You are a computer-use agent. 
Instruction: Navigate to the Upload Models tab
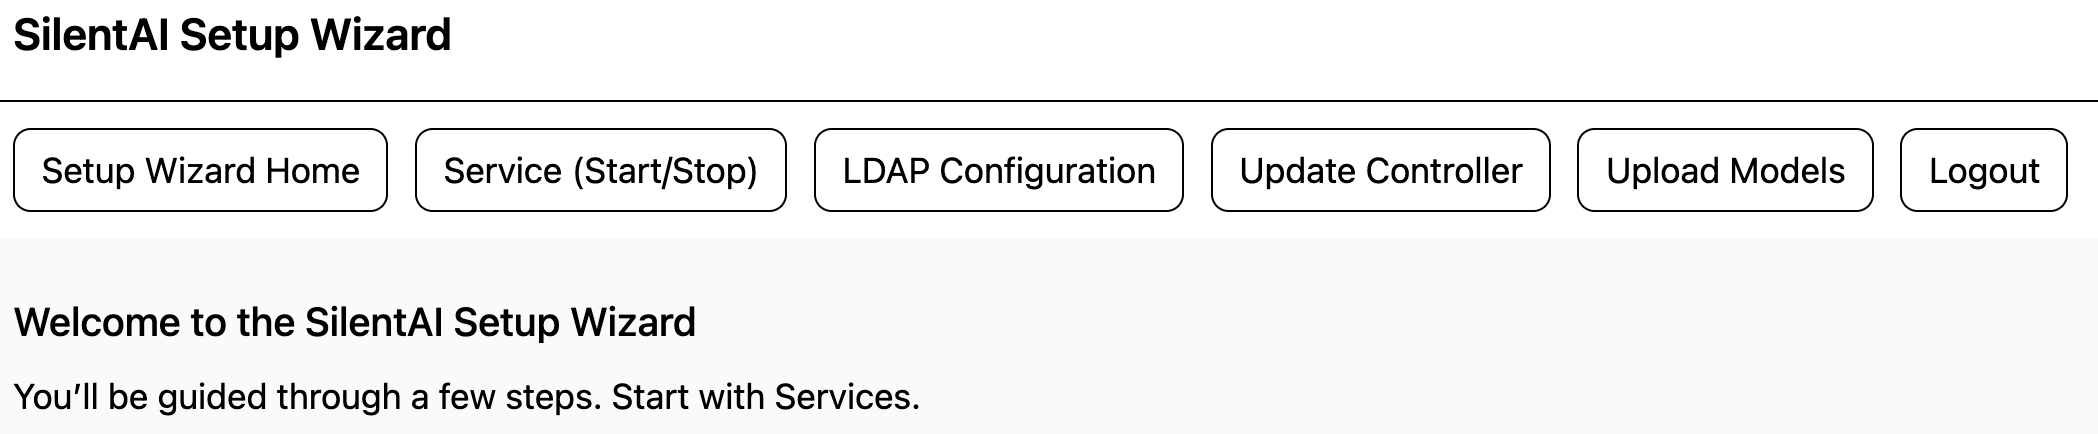1725,170
